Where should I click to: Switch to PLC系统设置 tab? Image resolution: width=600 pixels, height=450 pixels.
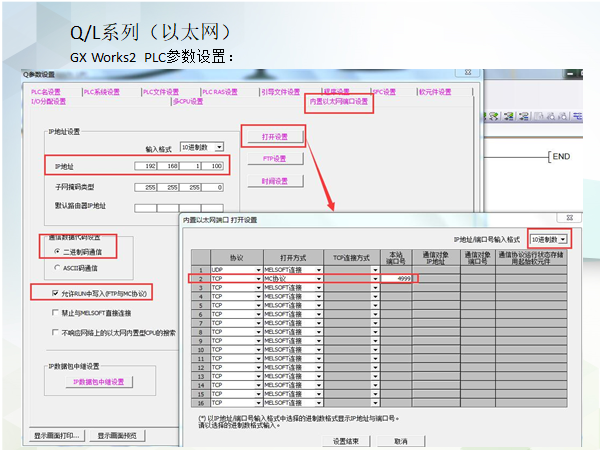[x=102, y=92]
